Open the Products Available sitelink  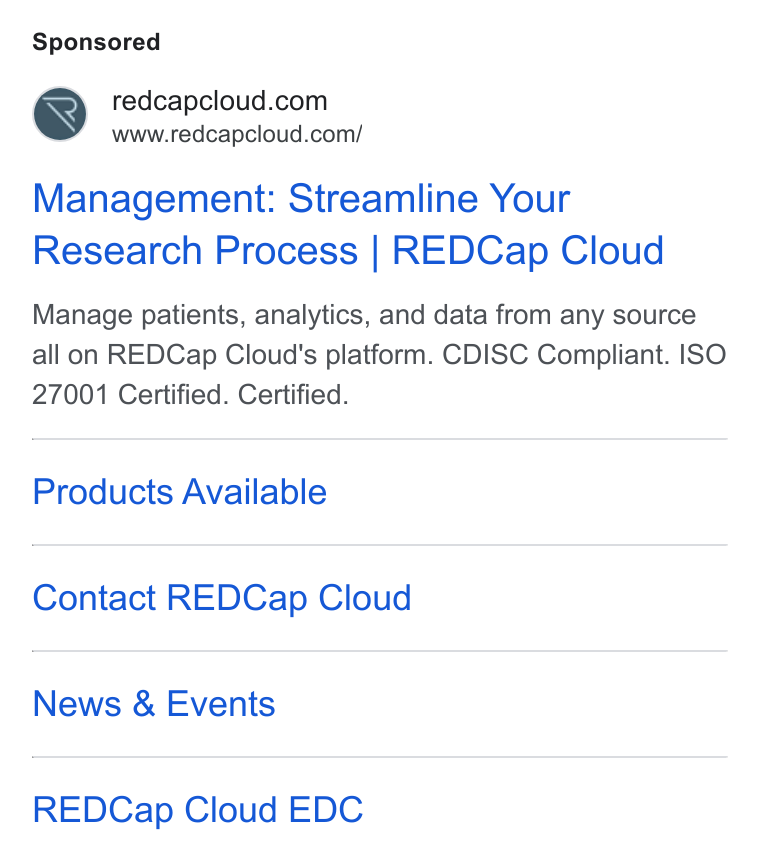click(x=180, y=491)
